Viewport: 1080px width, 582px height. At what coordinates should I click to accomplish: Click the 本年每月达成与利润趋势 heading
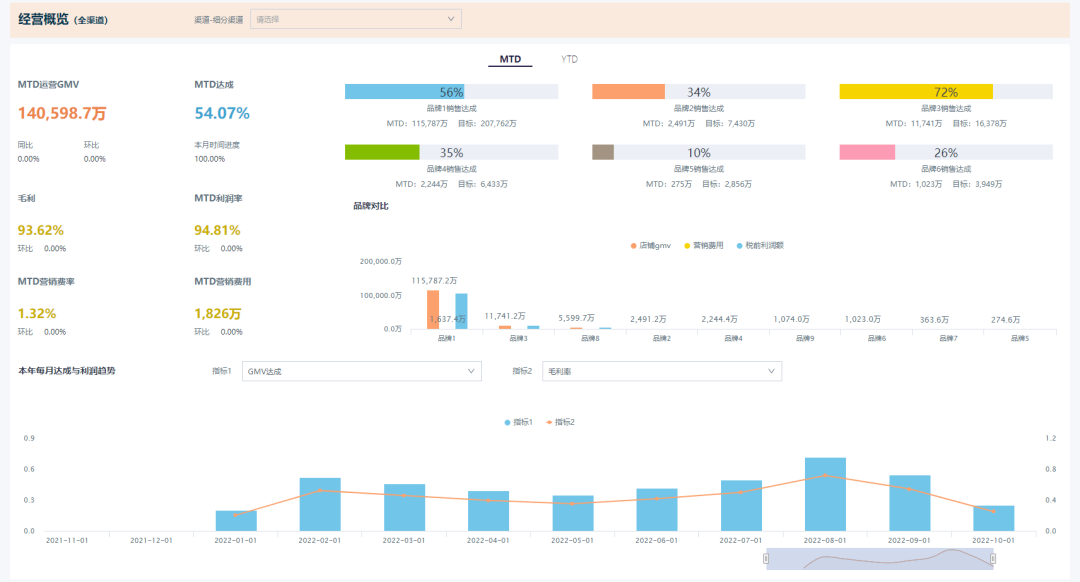[x=67, y=371]
